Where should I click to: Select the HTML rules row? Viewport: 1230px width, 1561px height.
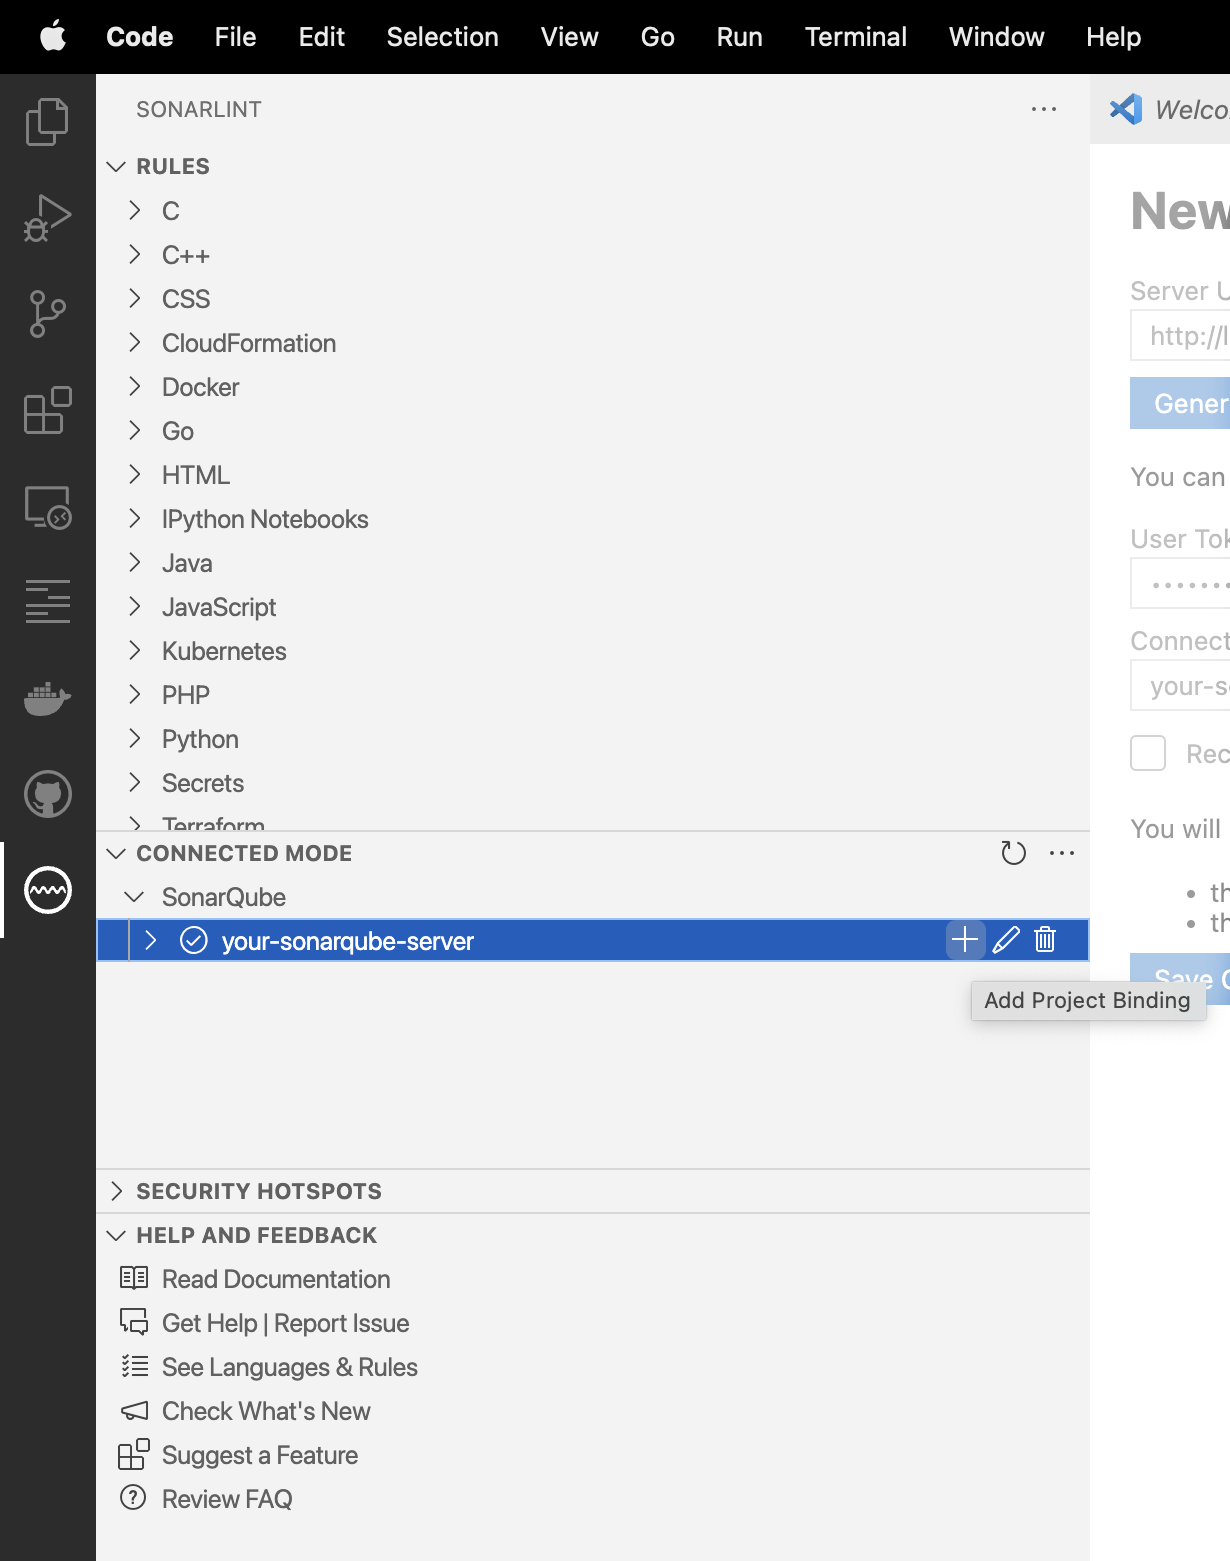[593, 475]
